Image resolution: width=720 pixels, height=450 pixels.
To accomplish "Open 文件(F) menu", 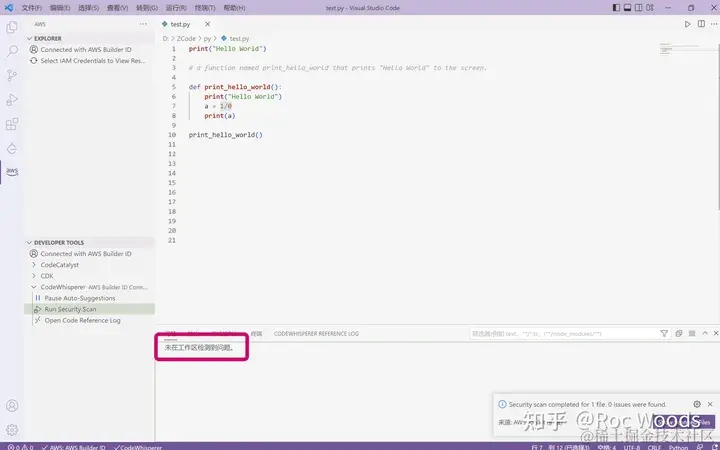I will click(32, 8).
